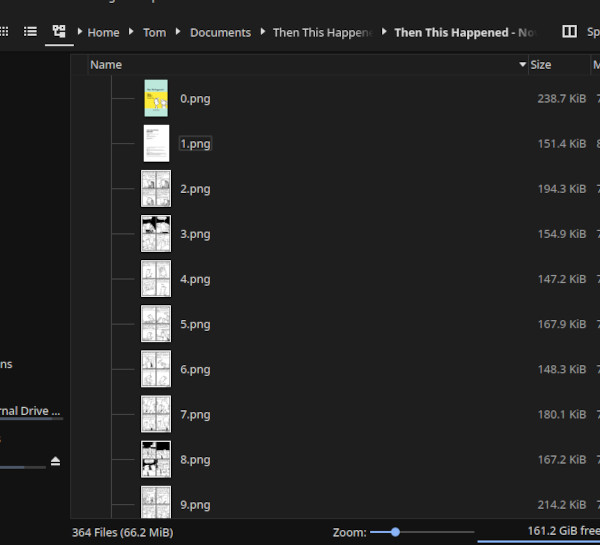Select 9.png thumbnail

[x=156, y=502]
